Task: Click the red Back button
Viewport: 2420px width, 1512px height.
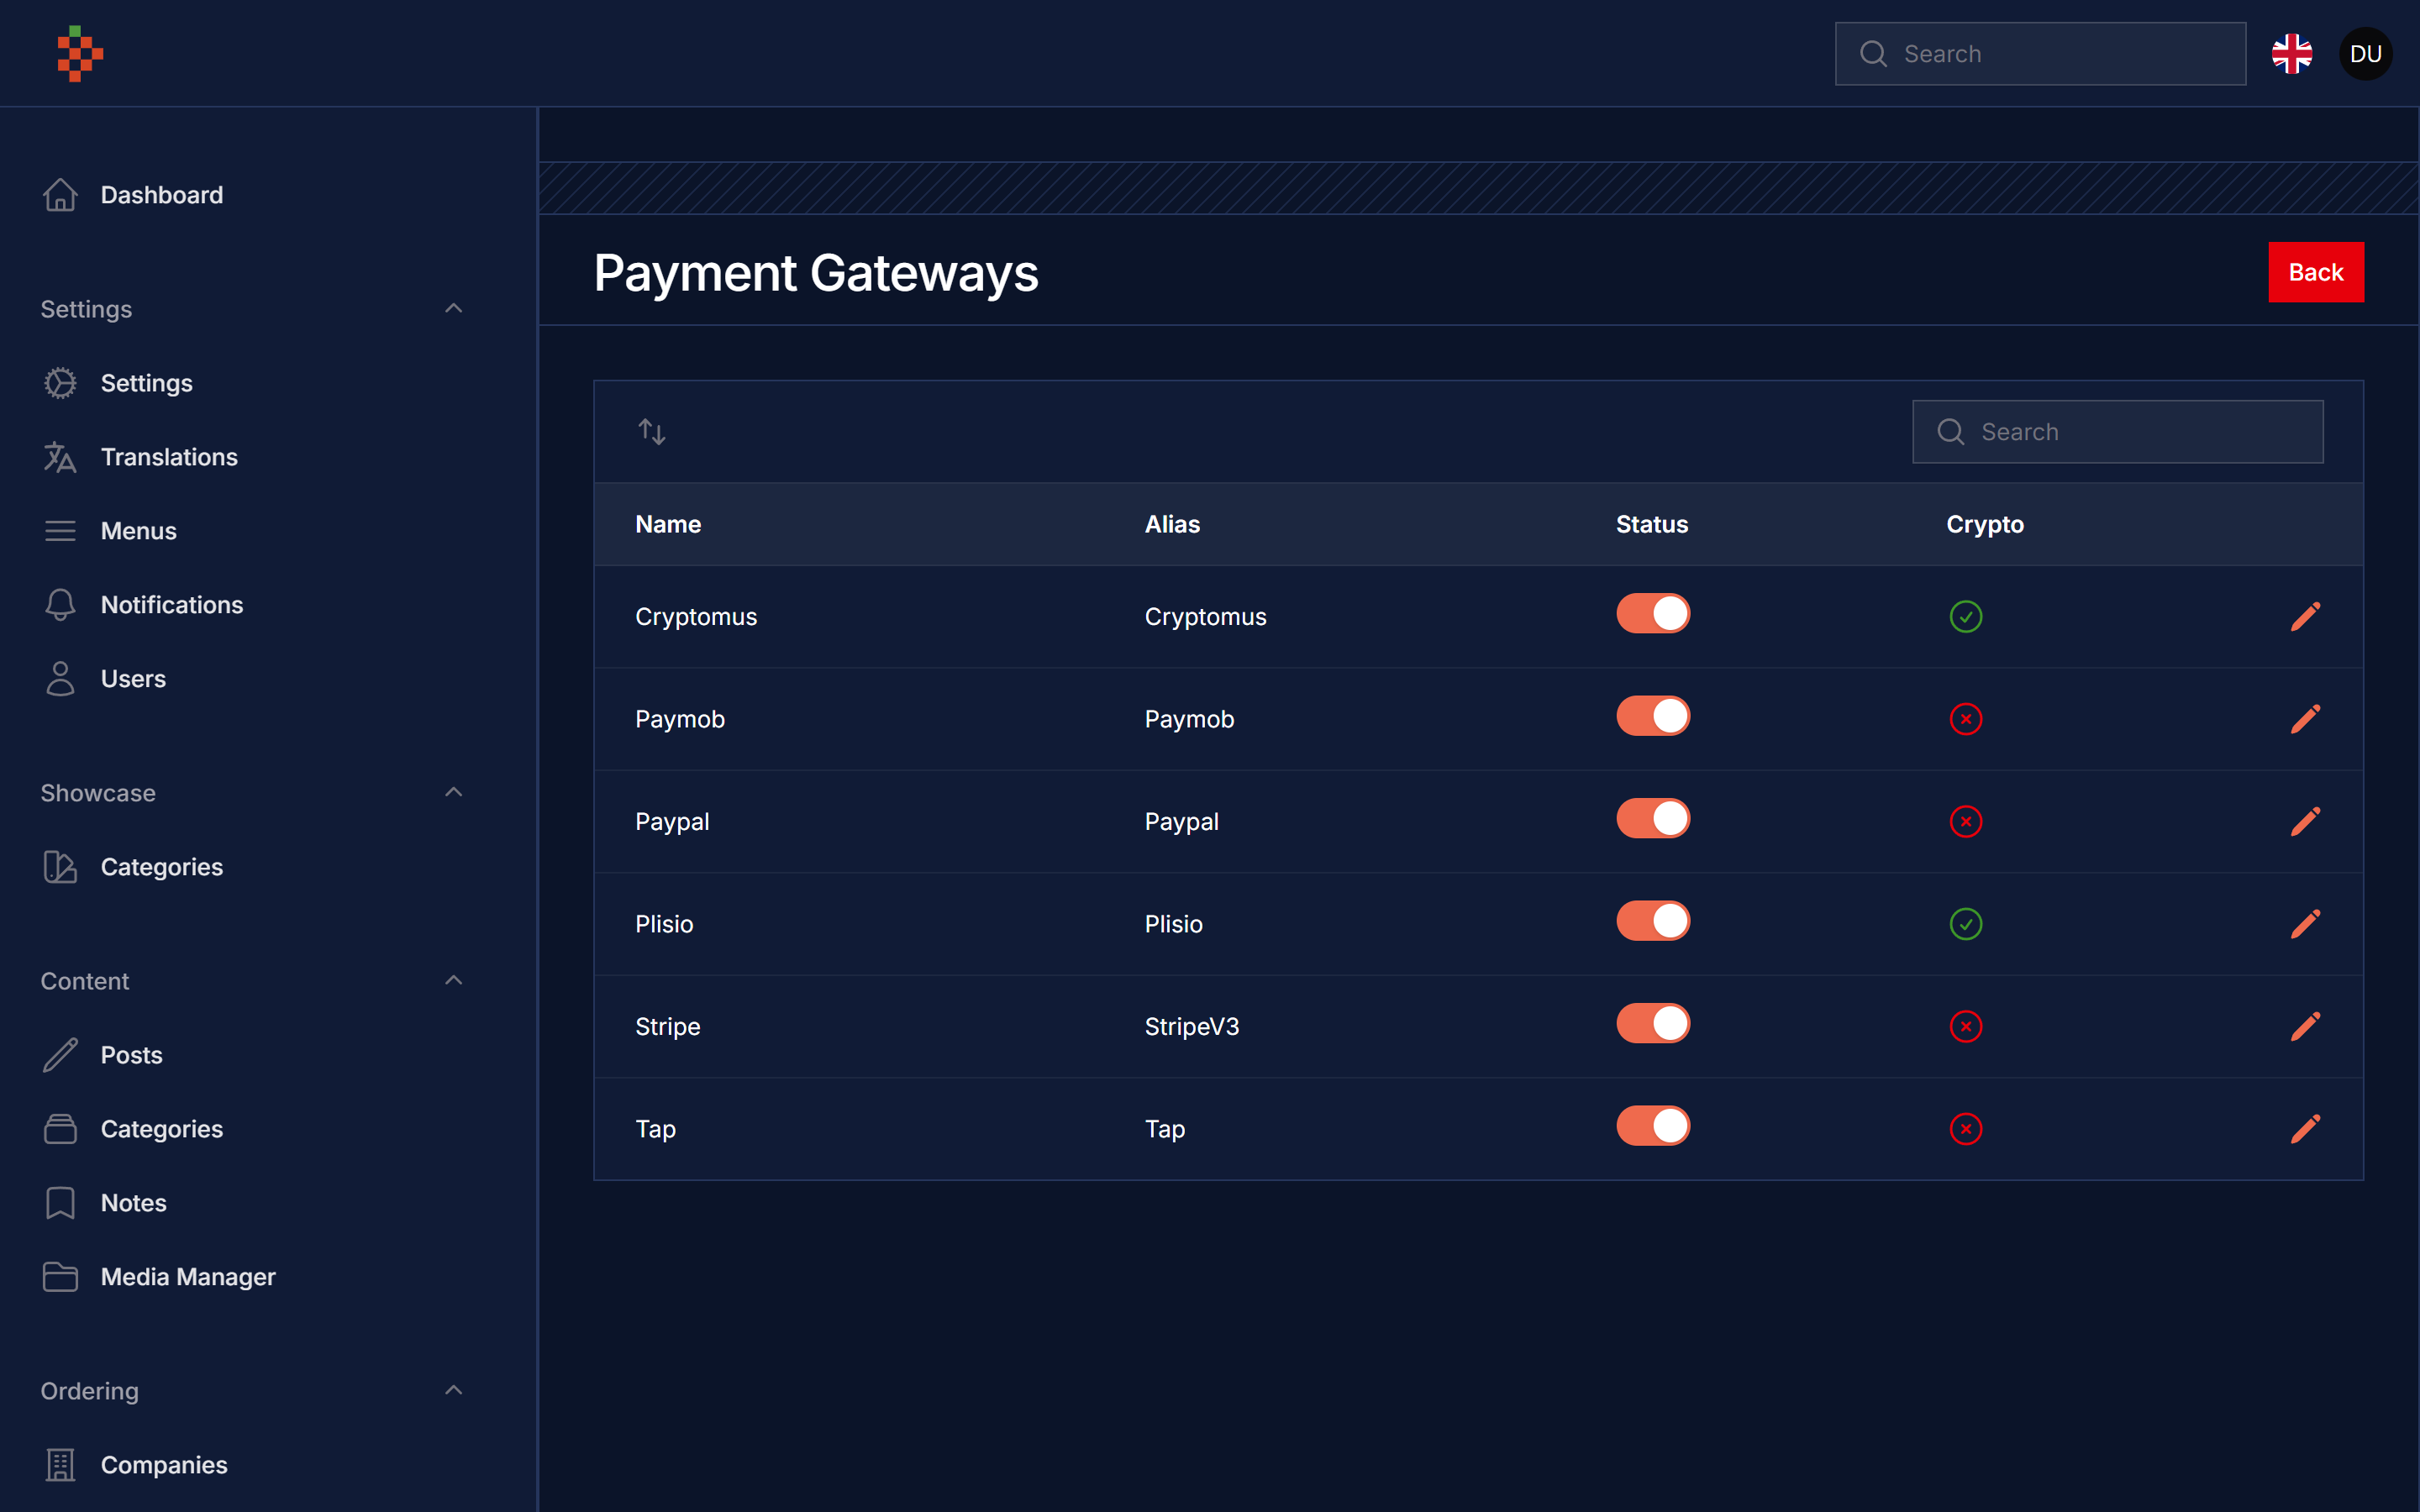Action: (x=2315, y=272)
